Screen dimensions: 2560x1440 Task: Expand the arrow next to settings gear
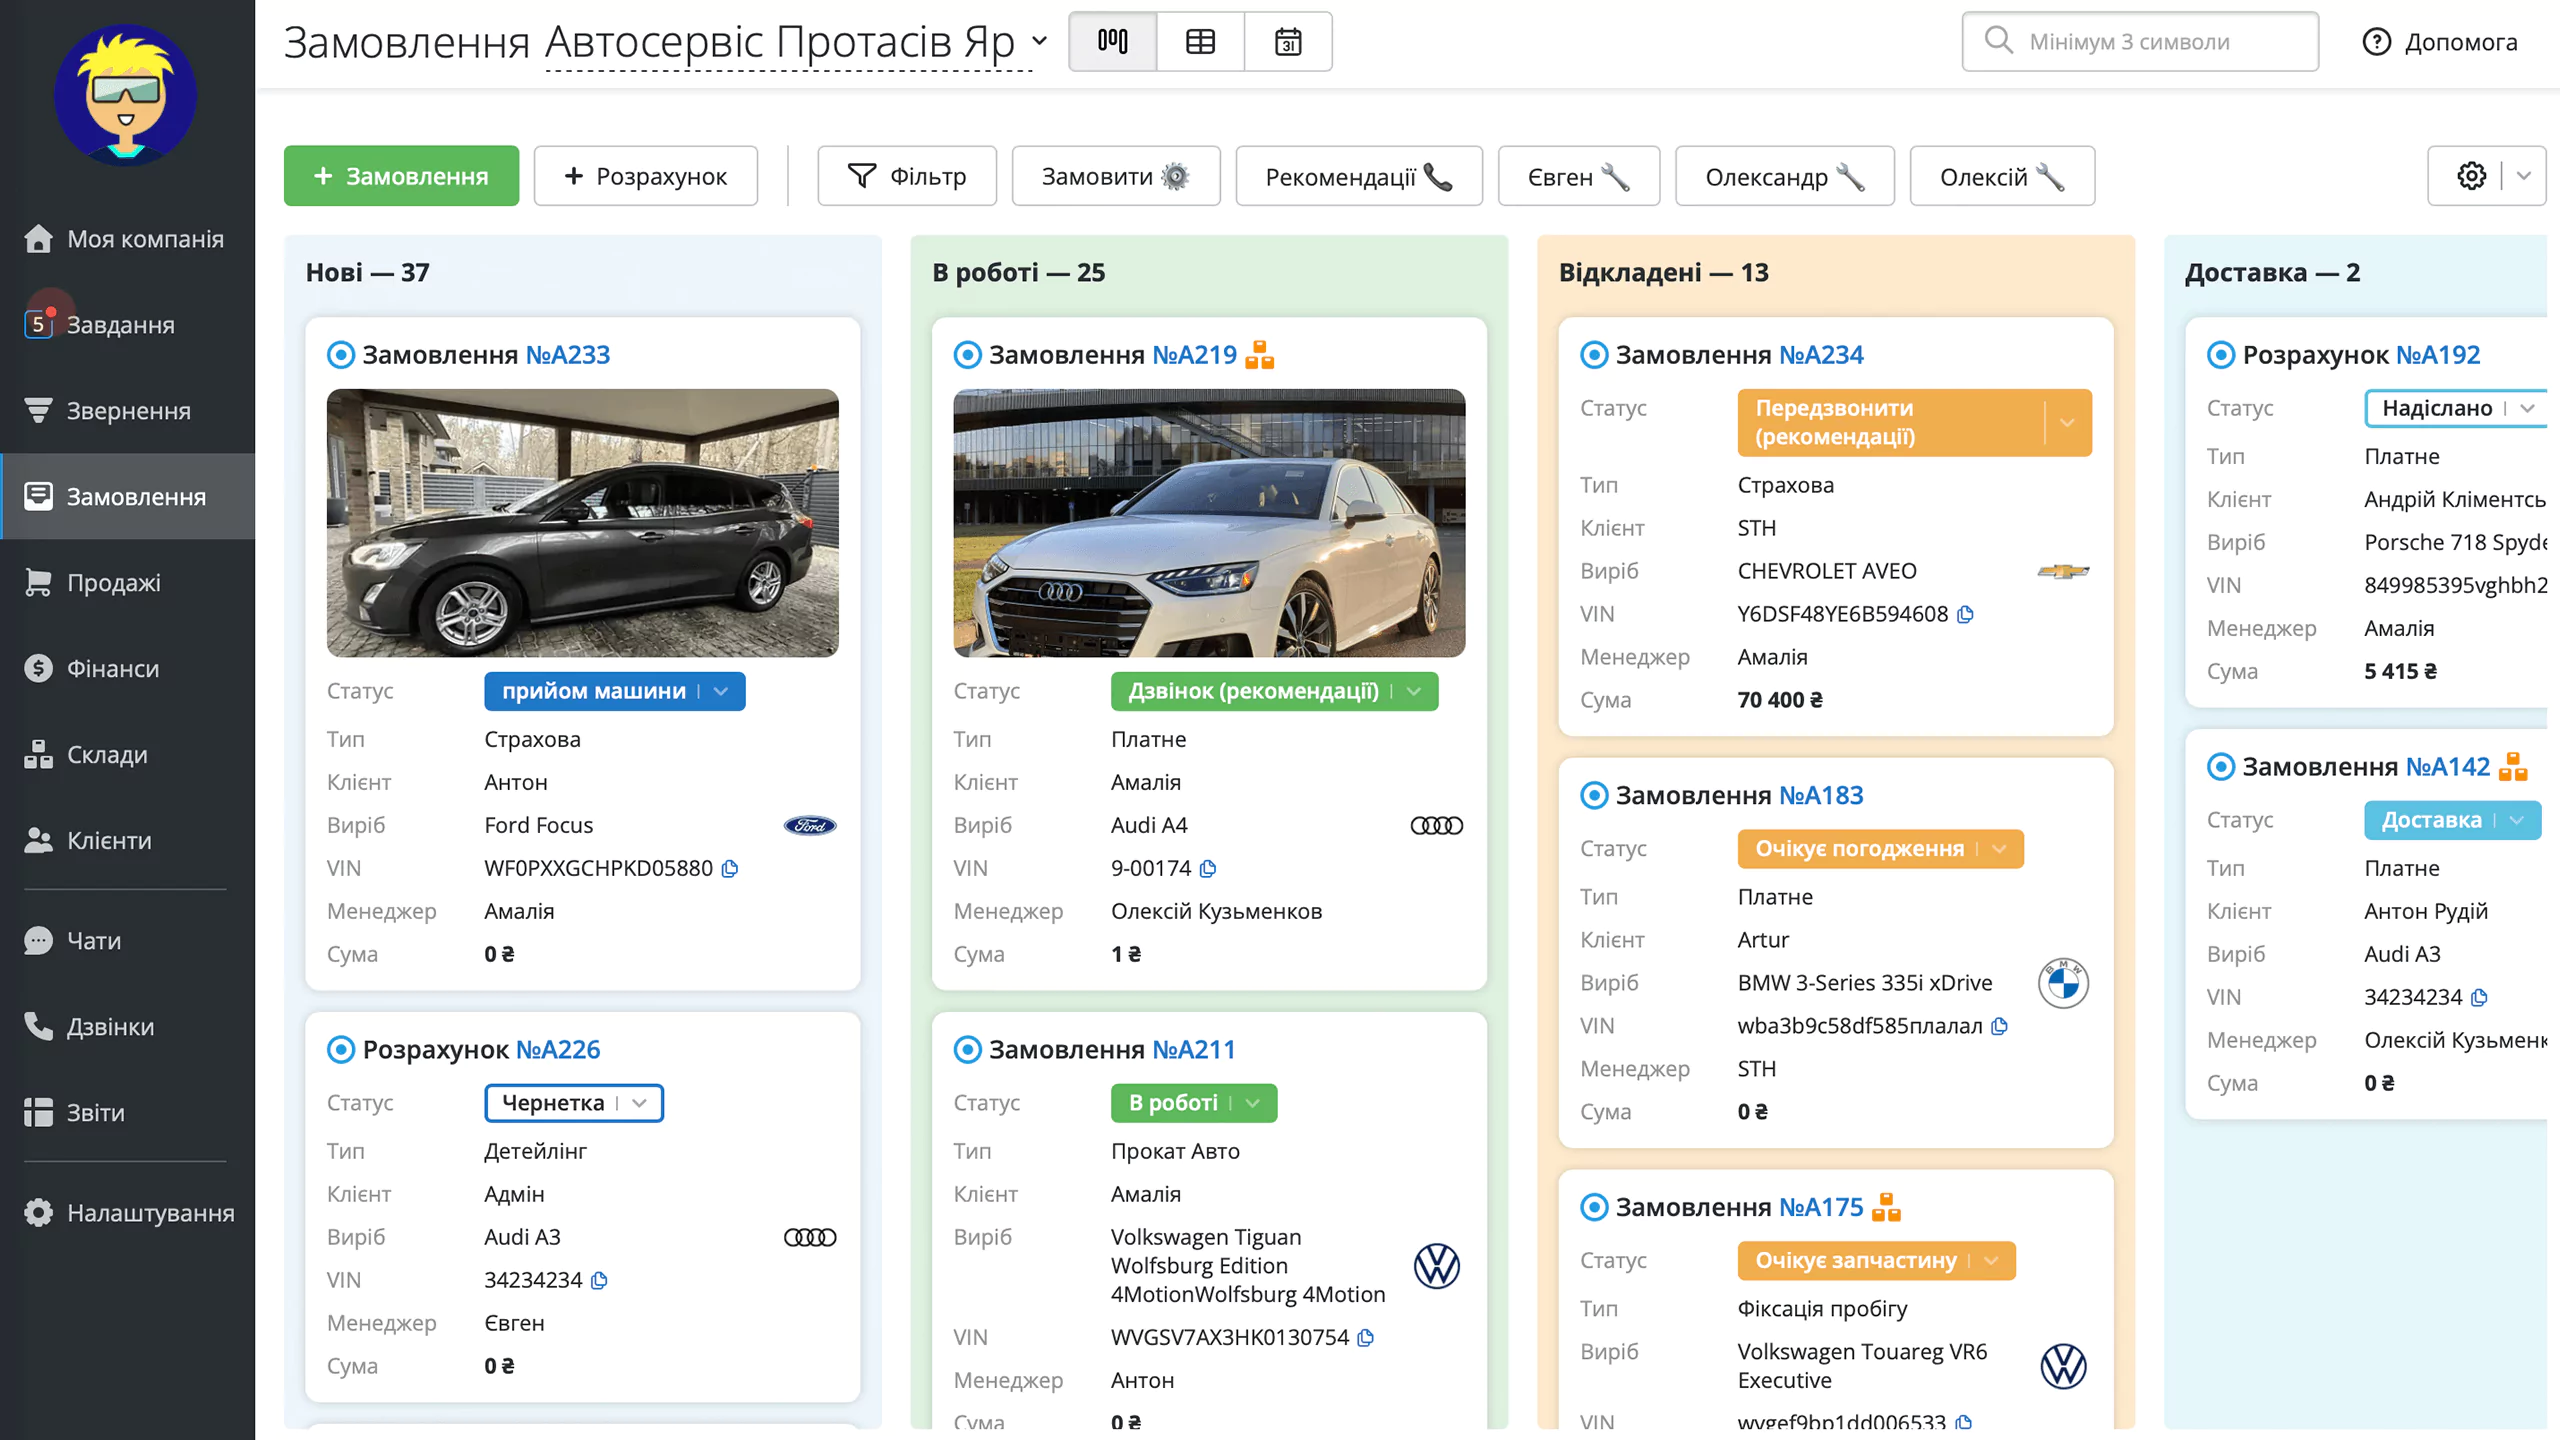(x=2524, y=176)
